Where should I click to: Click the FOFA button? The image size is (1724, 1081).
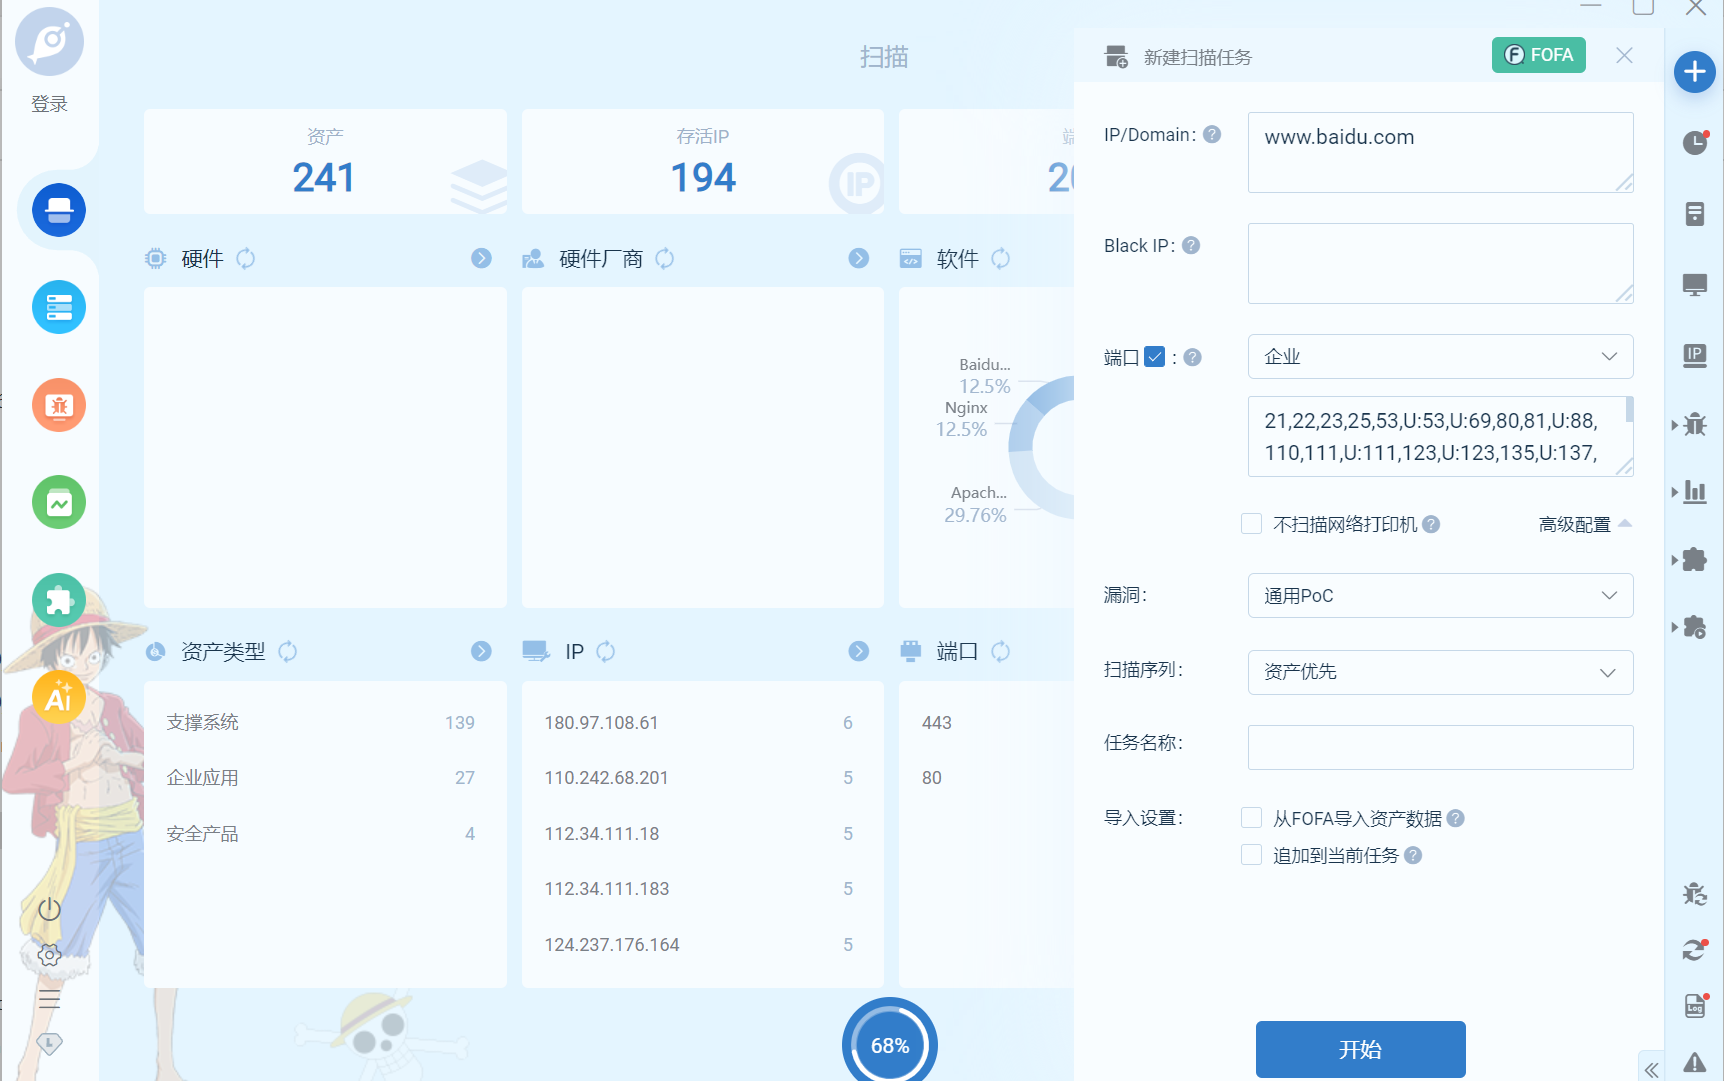click(1539, 55)
